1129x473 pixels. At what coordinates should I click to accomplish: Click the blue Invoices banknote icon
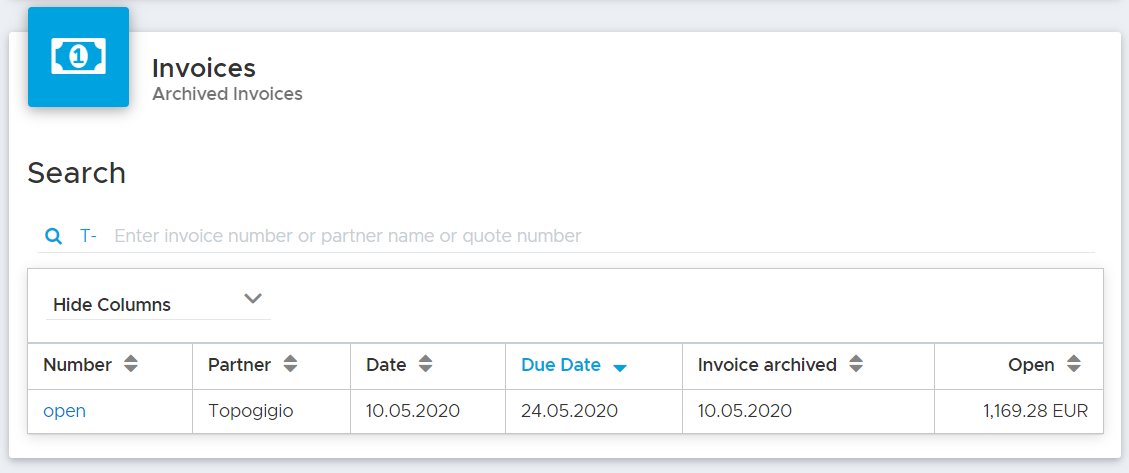tap(78, 57)
